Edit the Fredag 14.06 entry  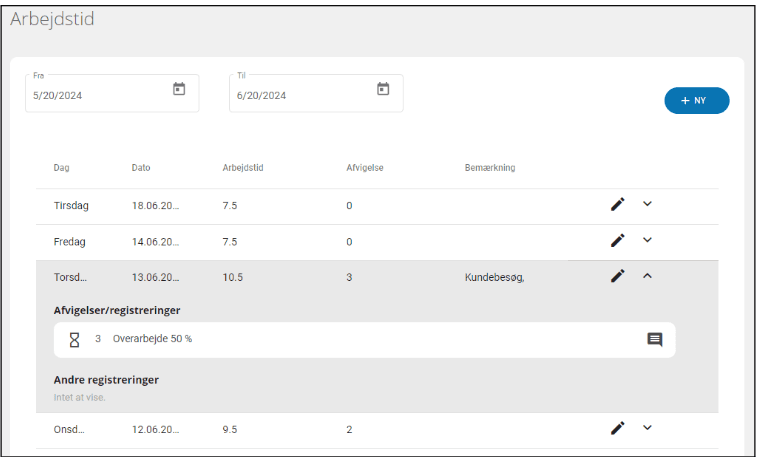tap(617, 241)
